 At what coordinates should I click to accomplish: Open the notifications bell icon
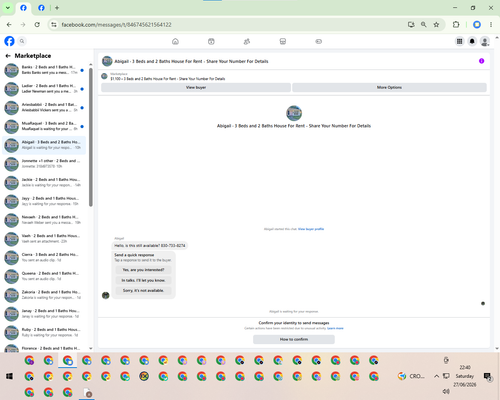tap(472, 41)
